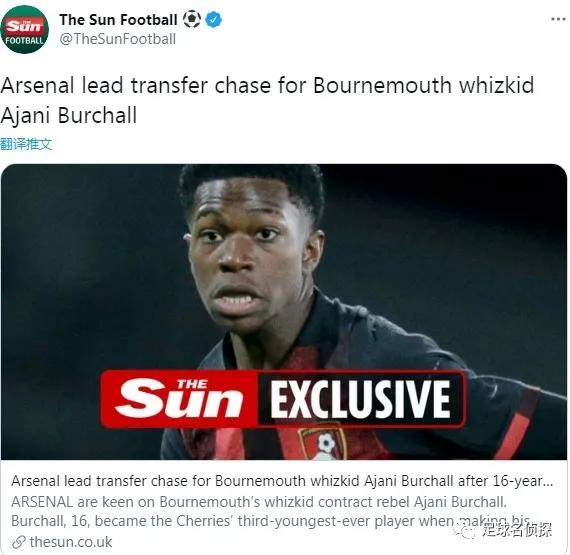
Task: Open The Sun Football profile avatar
Action: 24,30
